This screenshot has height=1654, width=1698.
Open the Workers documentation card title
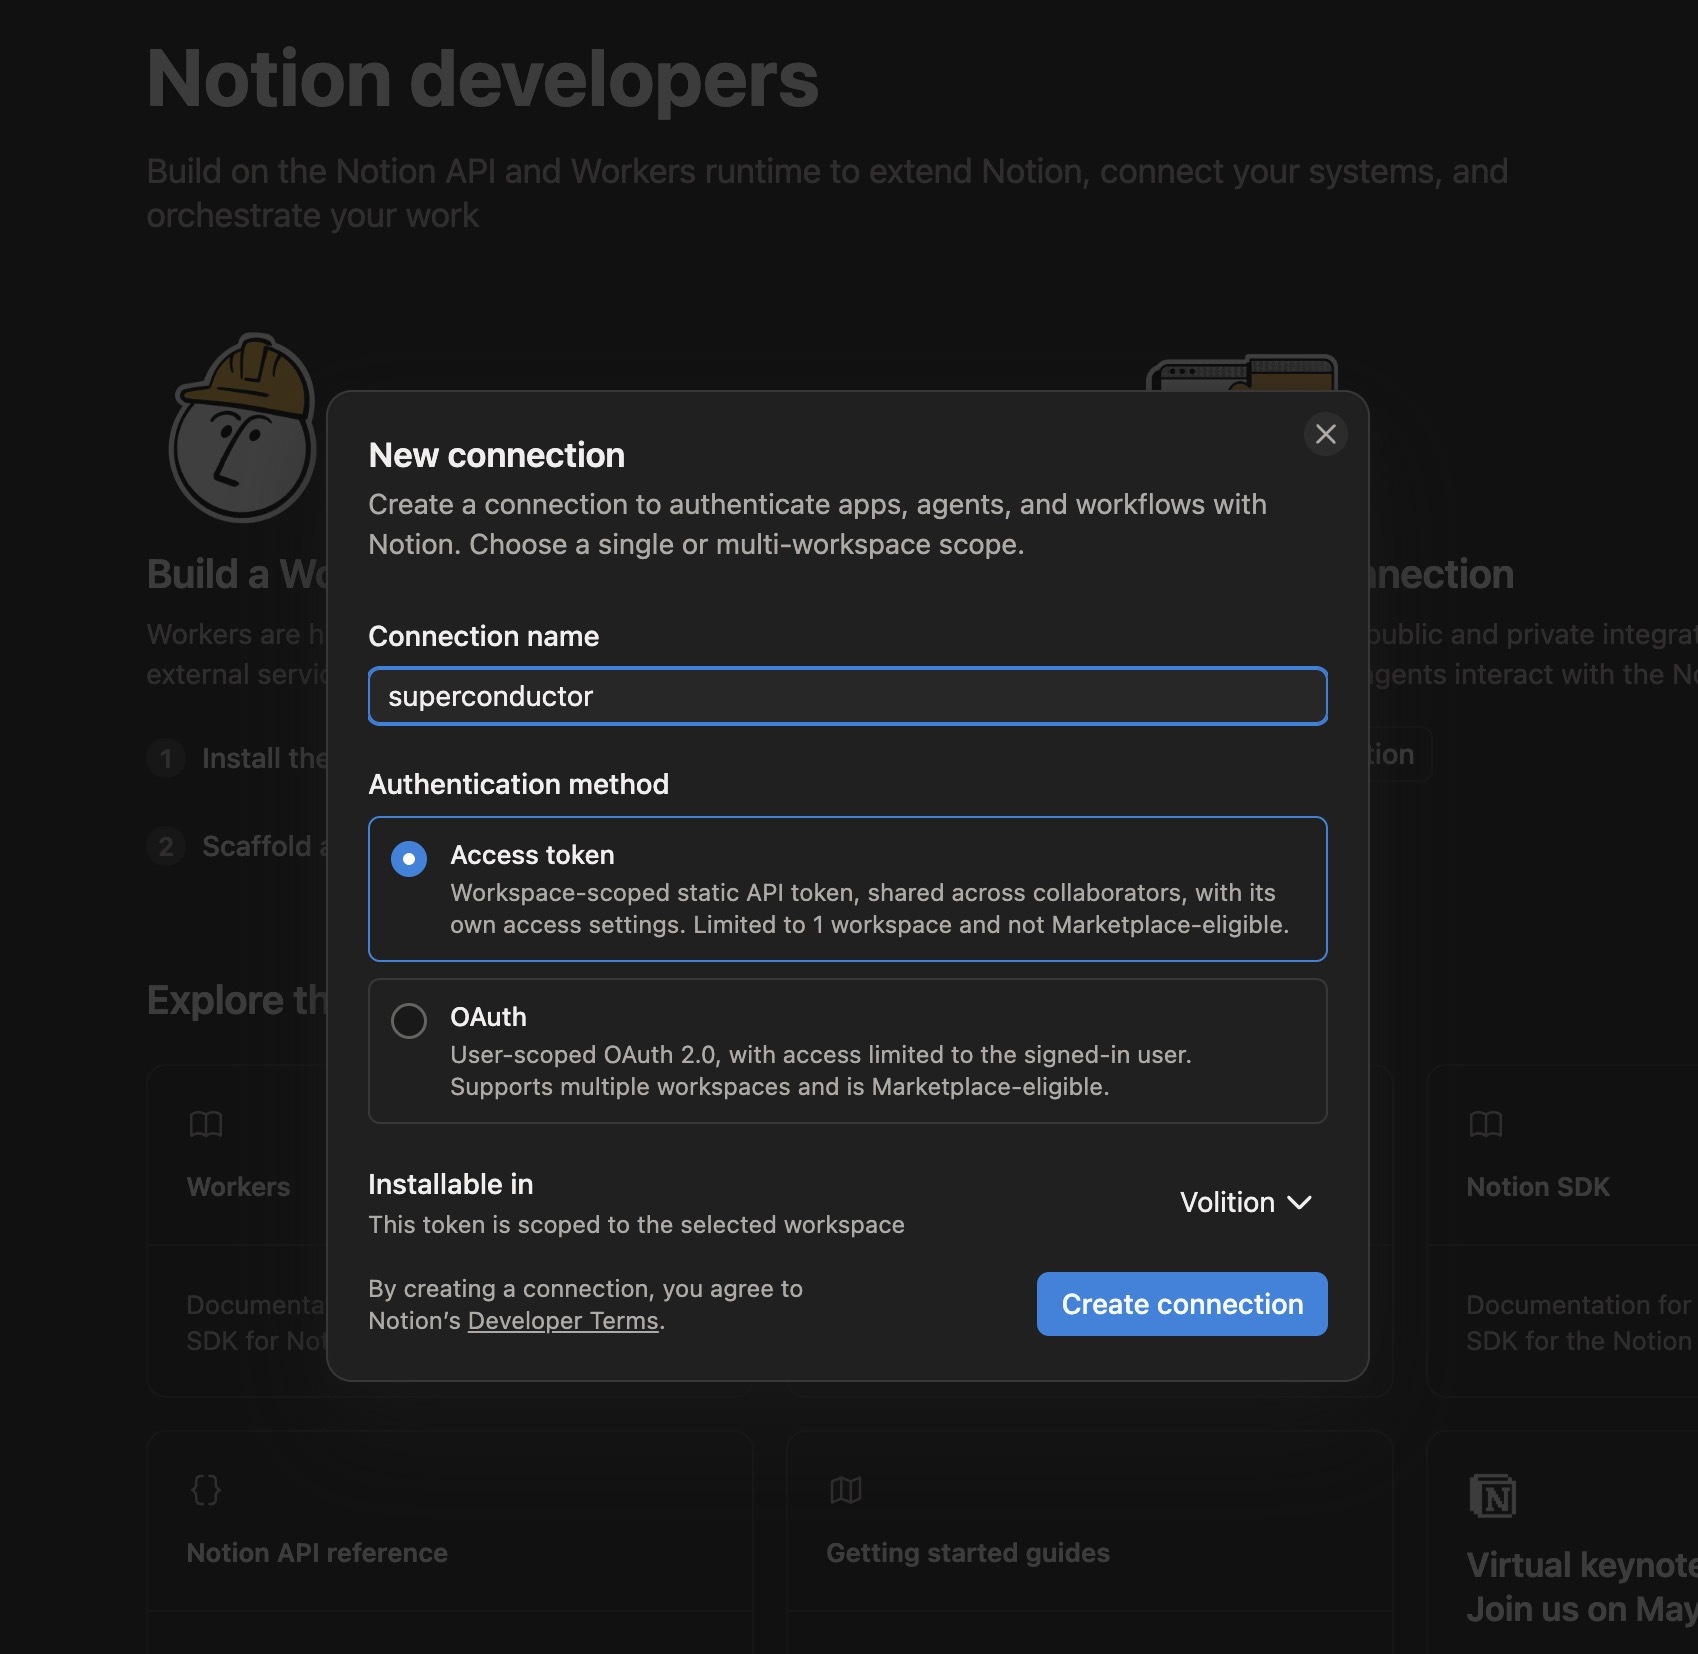pos(238,1187)
